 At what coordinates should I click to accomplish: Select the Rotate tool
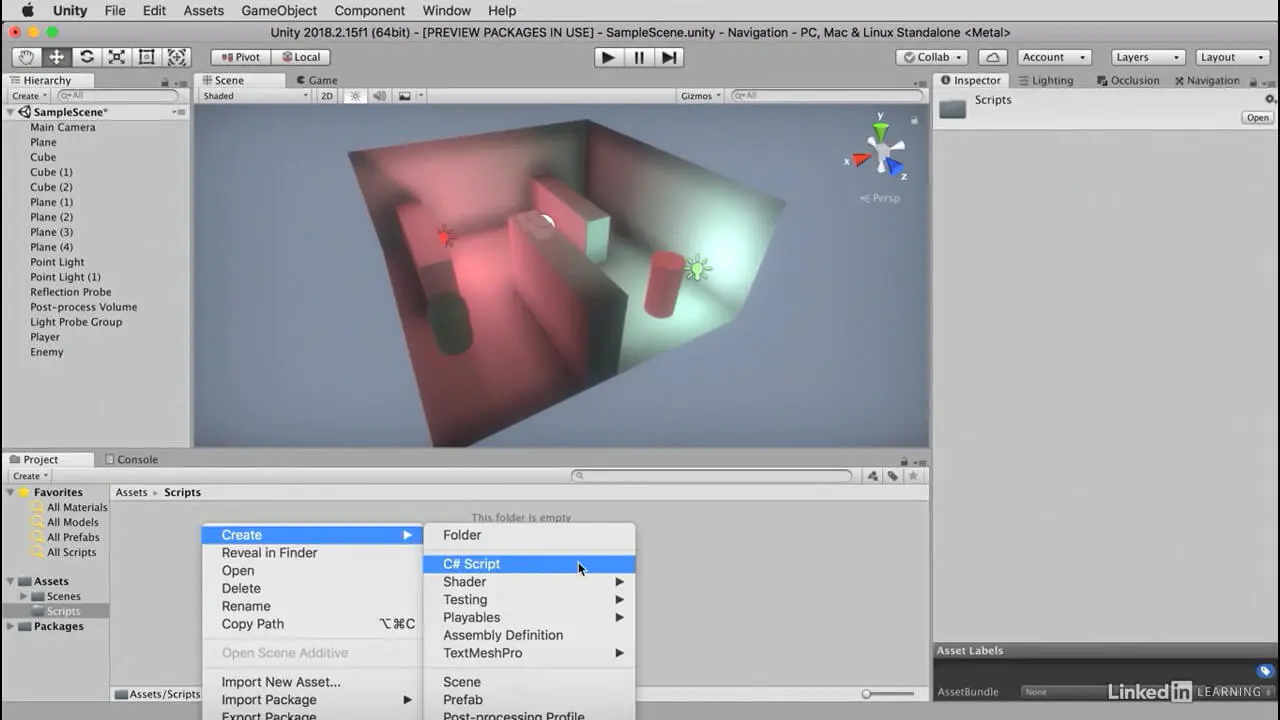point(87,57)
